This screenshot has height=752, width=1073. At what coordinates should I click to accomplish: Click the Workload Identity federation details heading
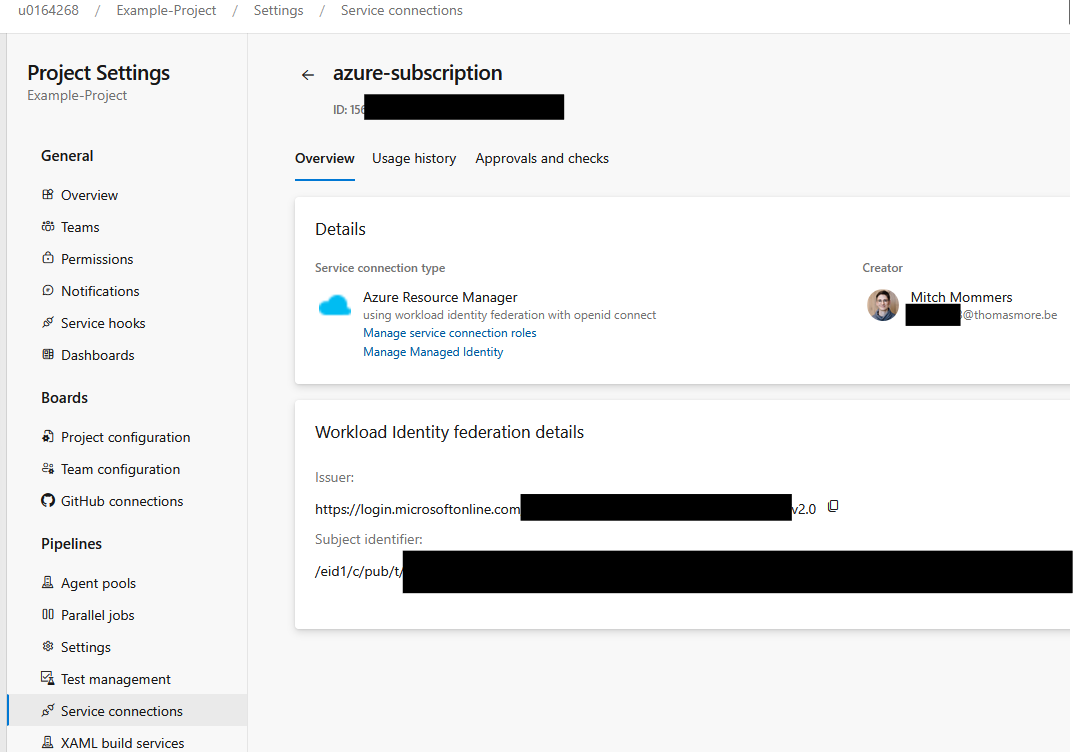click(450, 432)
